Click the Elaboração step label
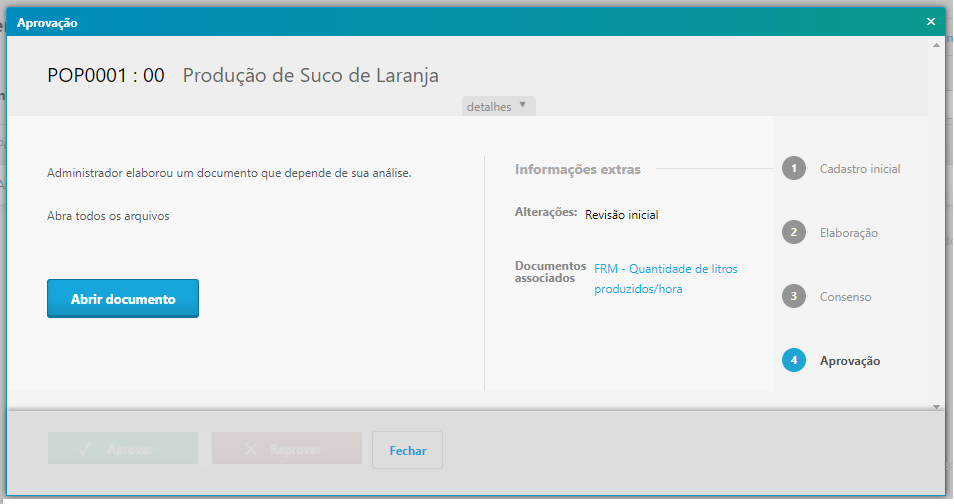954x504 pixels. (x=849, y=233)
